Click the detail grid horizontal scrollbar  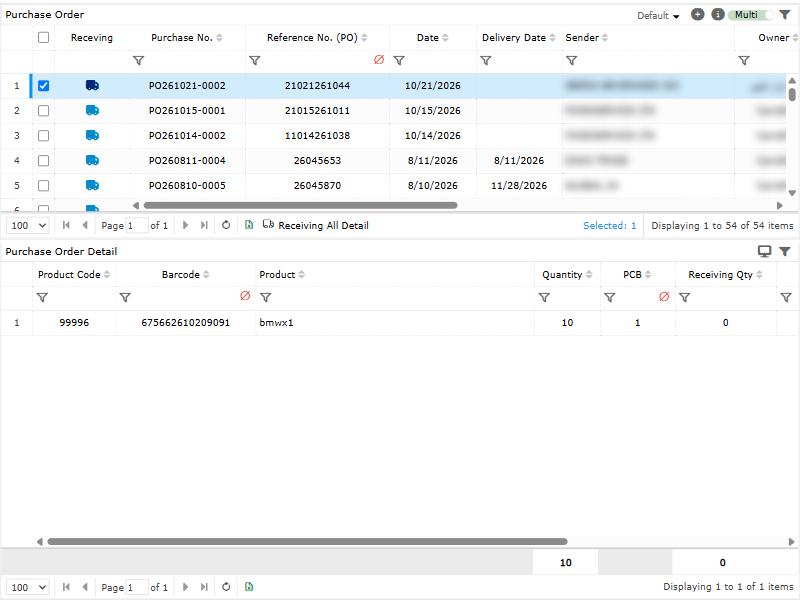pos(307,541)
